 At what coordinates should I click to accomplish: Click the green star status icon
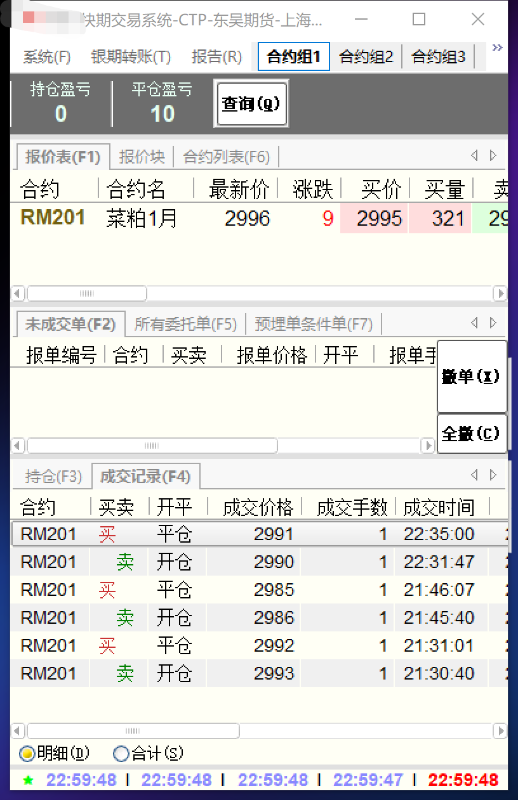28,780
